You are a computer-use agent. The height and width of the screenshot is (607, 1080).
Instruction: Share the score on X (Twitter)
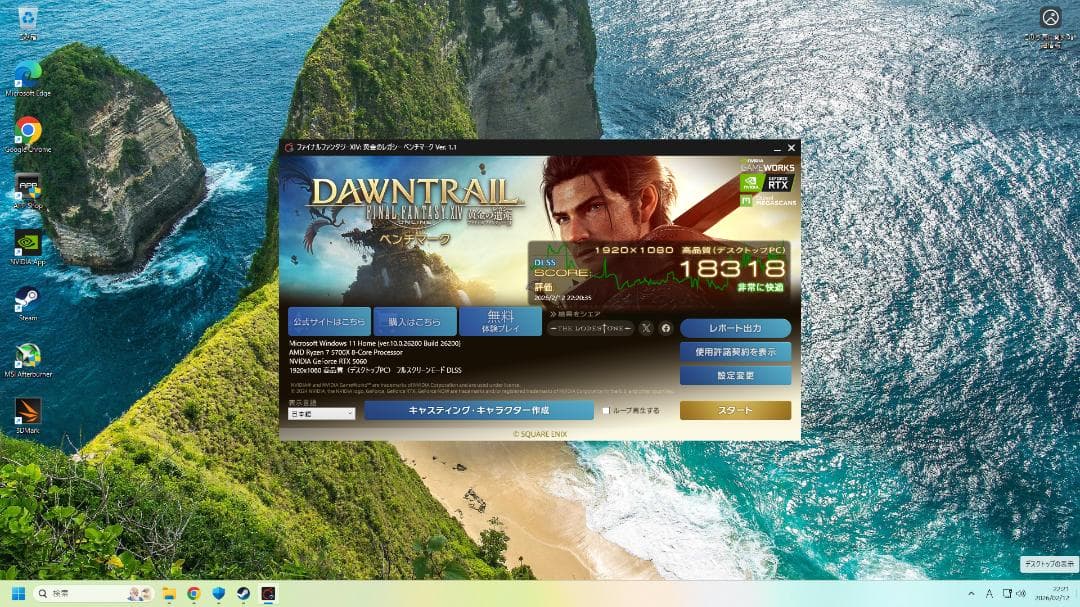click(646, 329)
